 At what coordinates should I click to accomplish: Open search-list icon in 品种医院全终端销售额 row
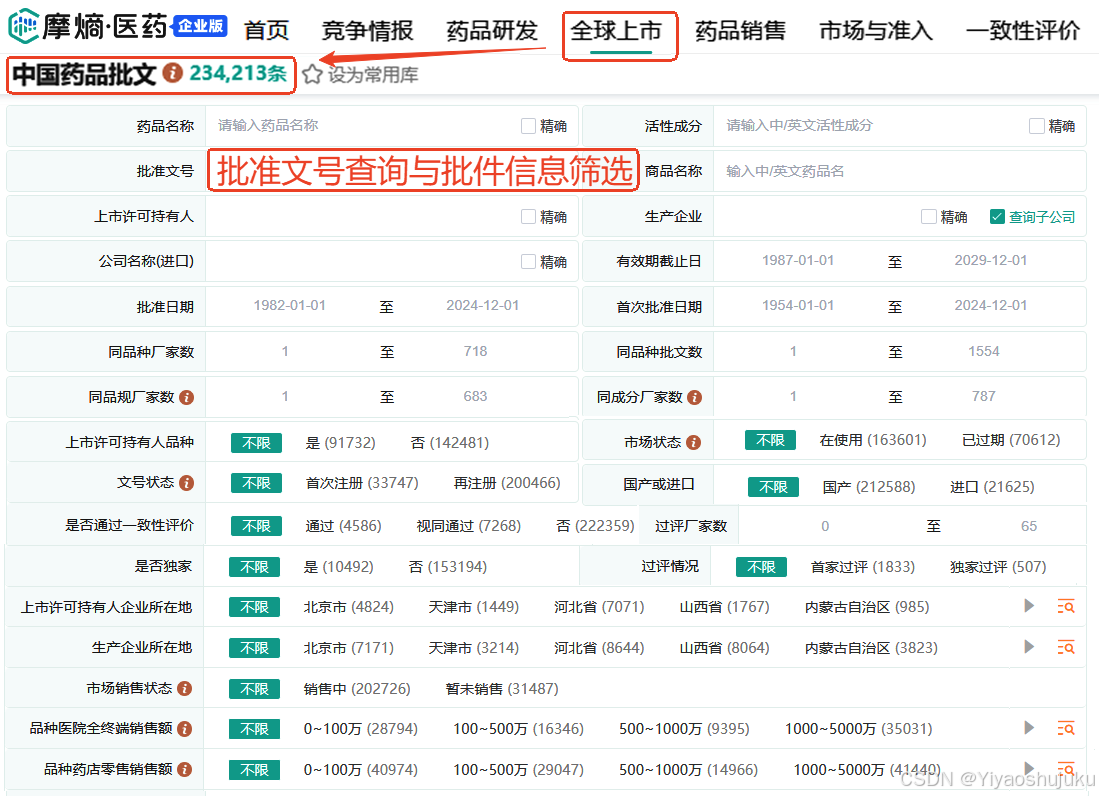(x=1065, y=729)
